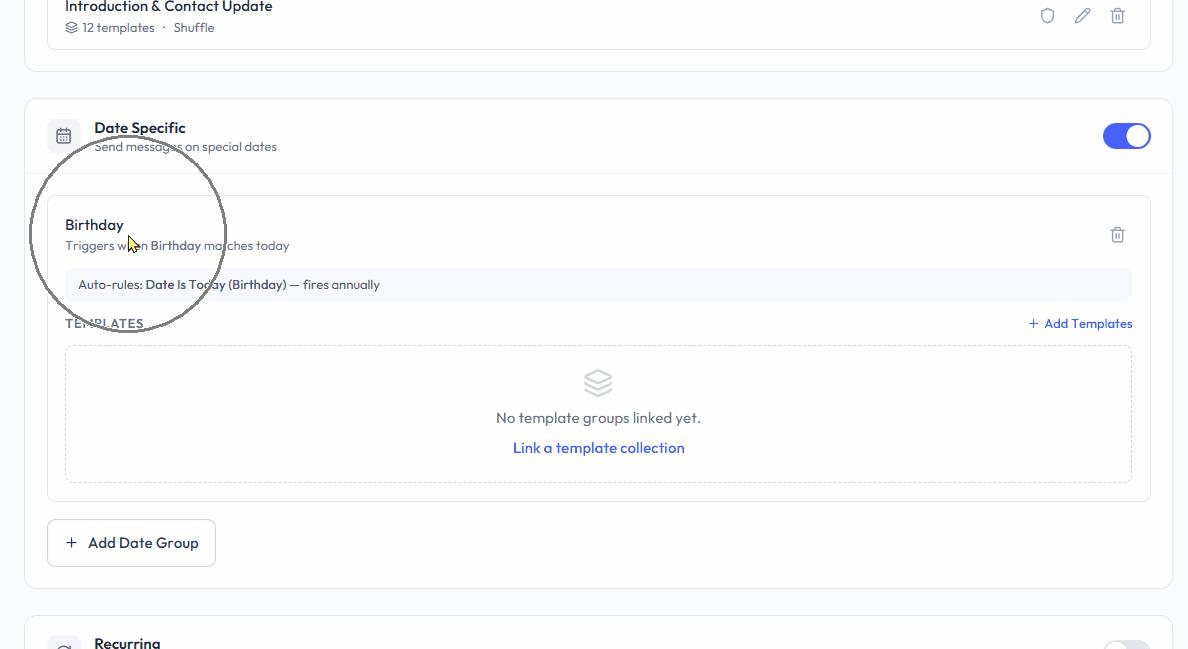Open Link a template collection

(x=598, y=448)
